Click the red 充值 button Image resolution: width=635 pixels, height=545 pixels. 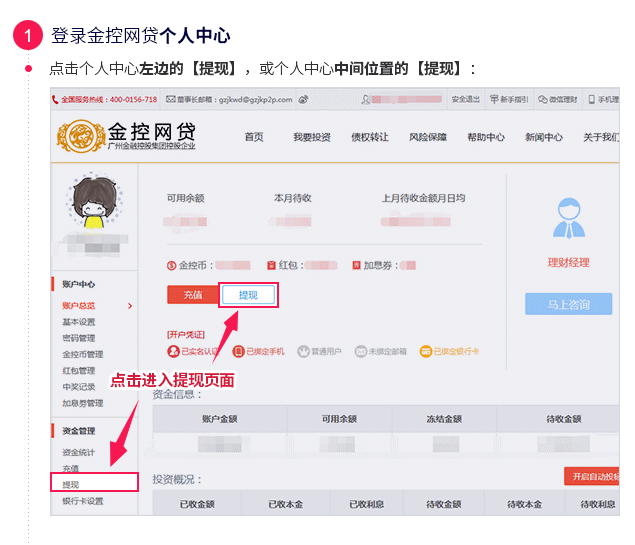tap(193, 295)
